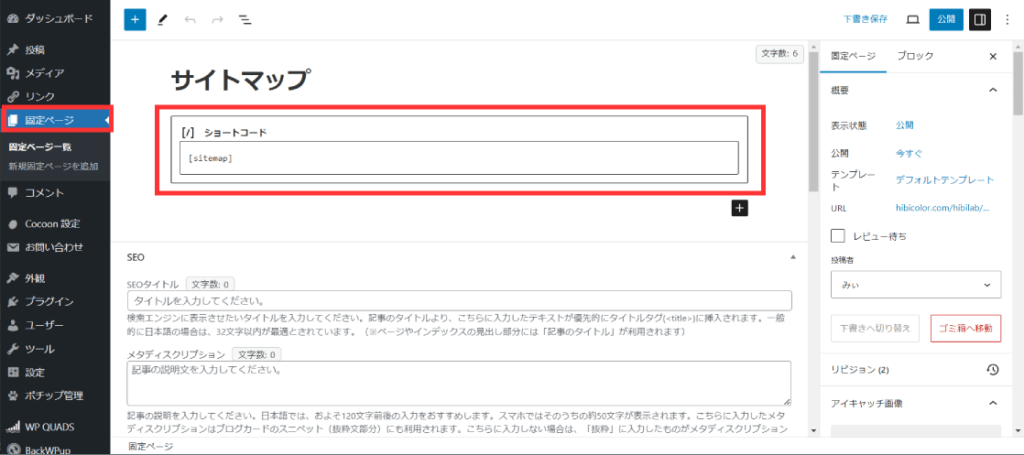
Task: Collapse the アイキャッチ画像 panel
Action: tap(992, 403)
